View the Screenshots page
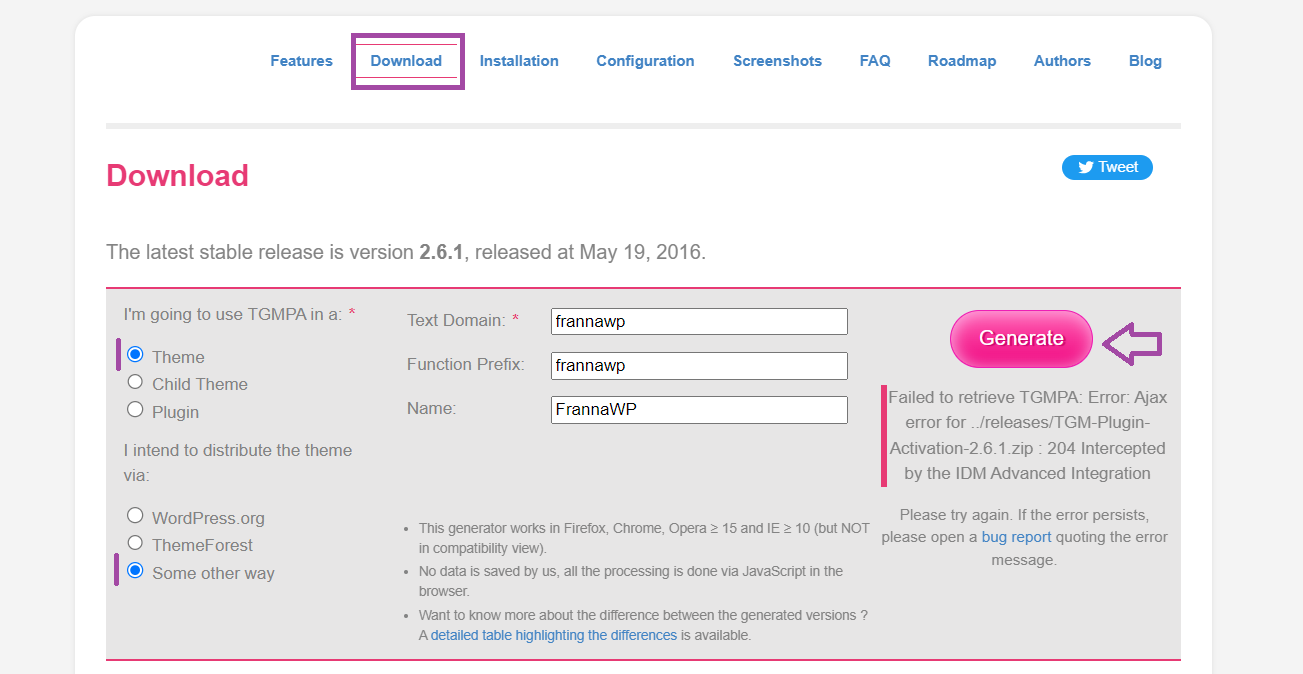Image resolution: width=1303 pixels, height=674 pixels. (x=777, y=61)
